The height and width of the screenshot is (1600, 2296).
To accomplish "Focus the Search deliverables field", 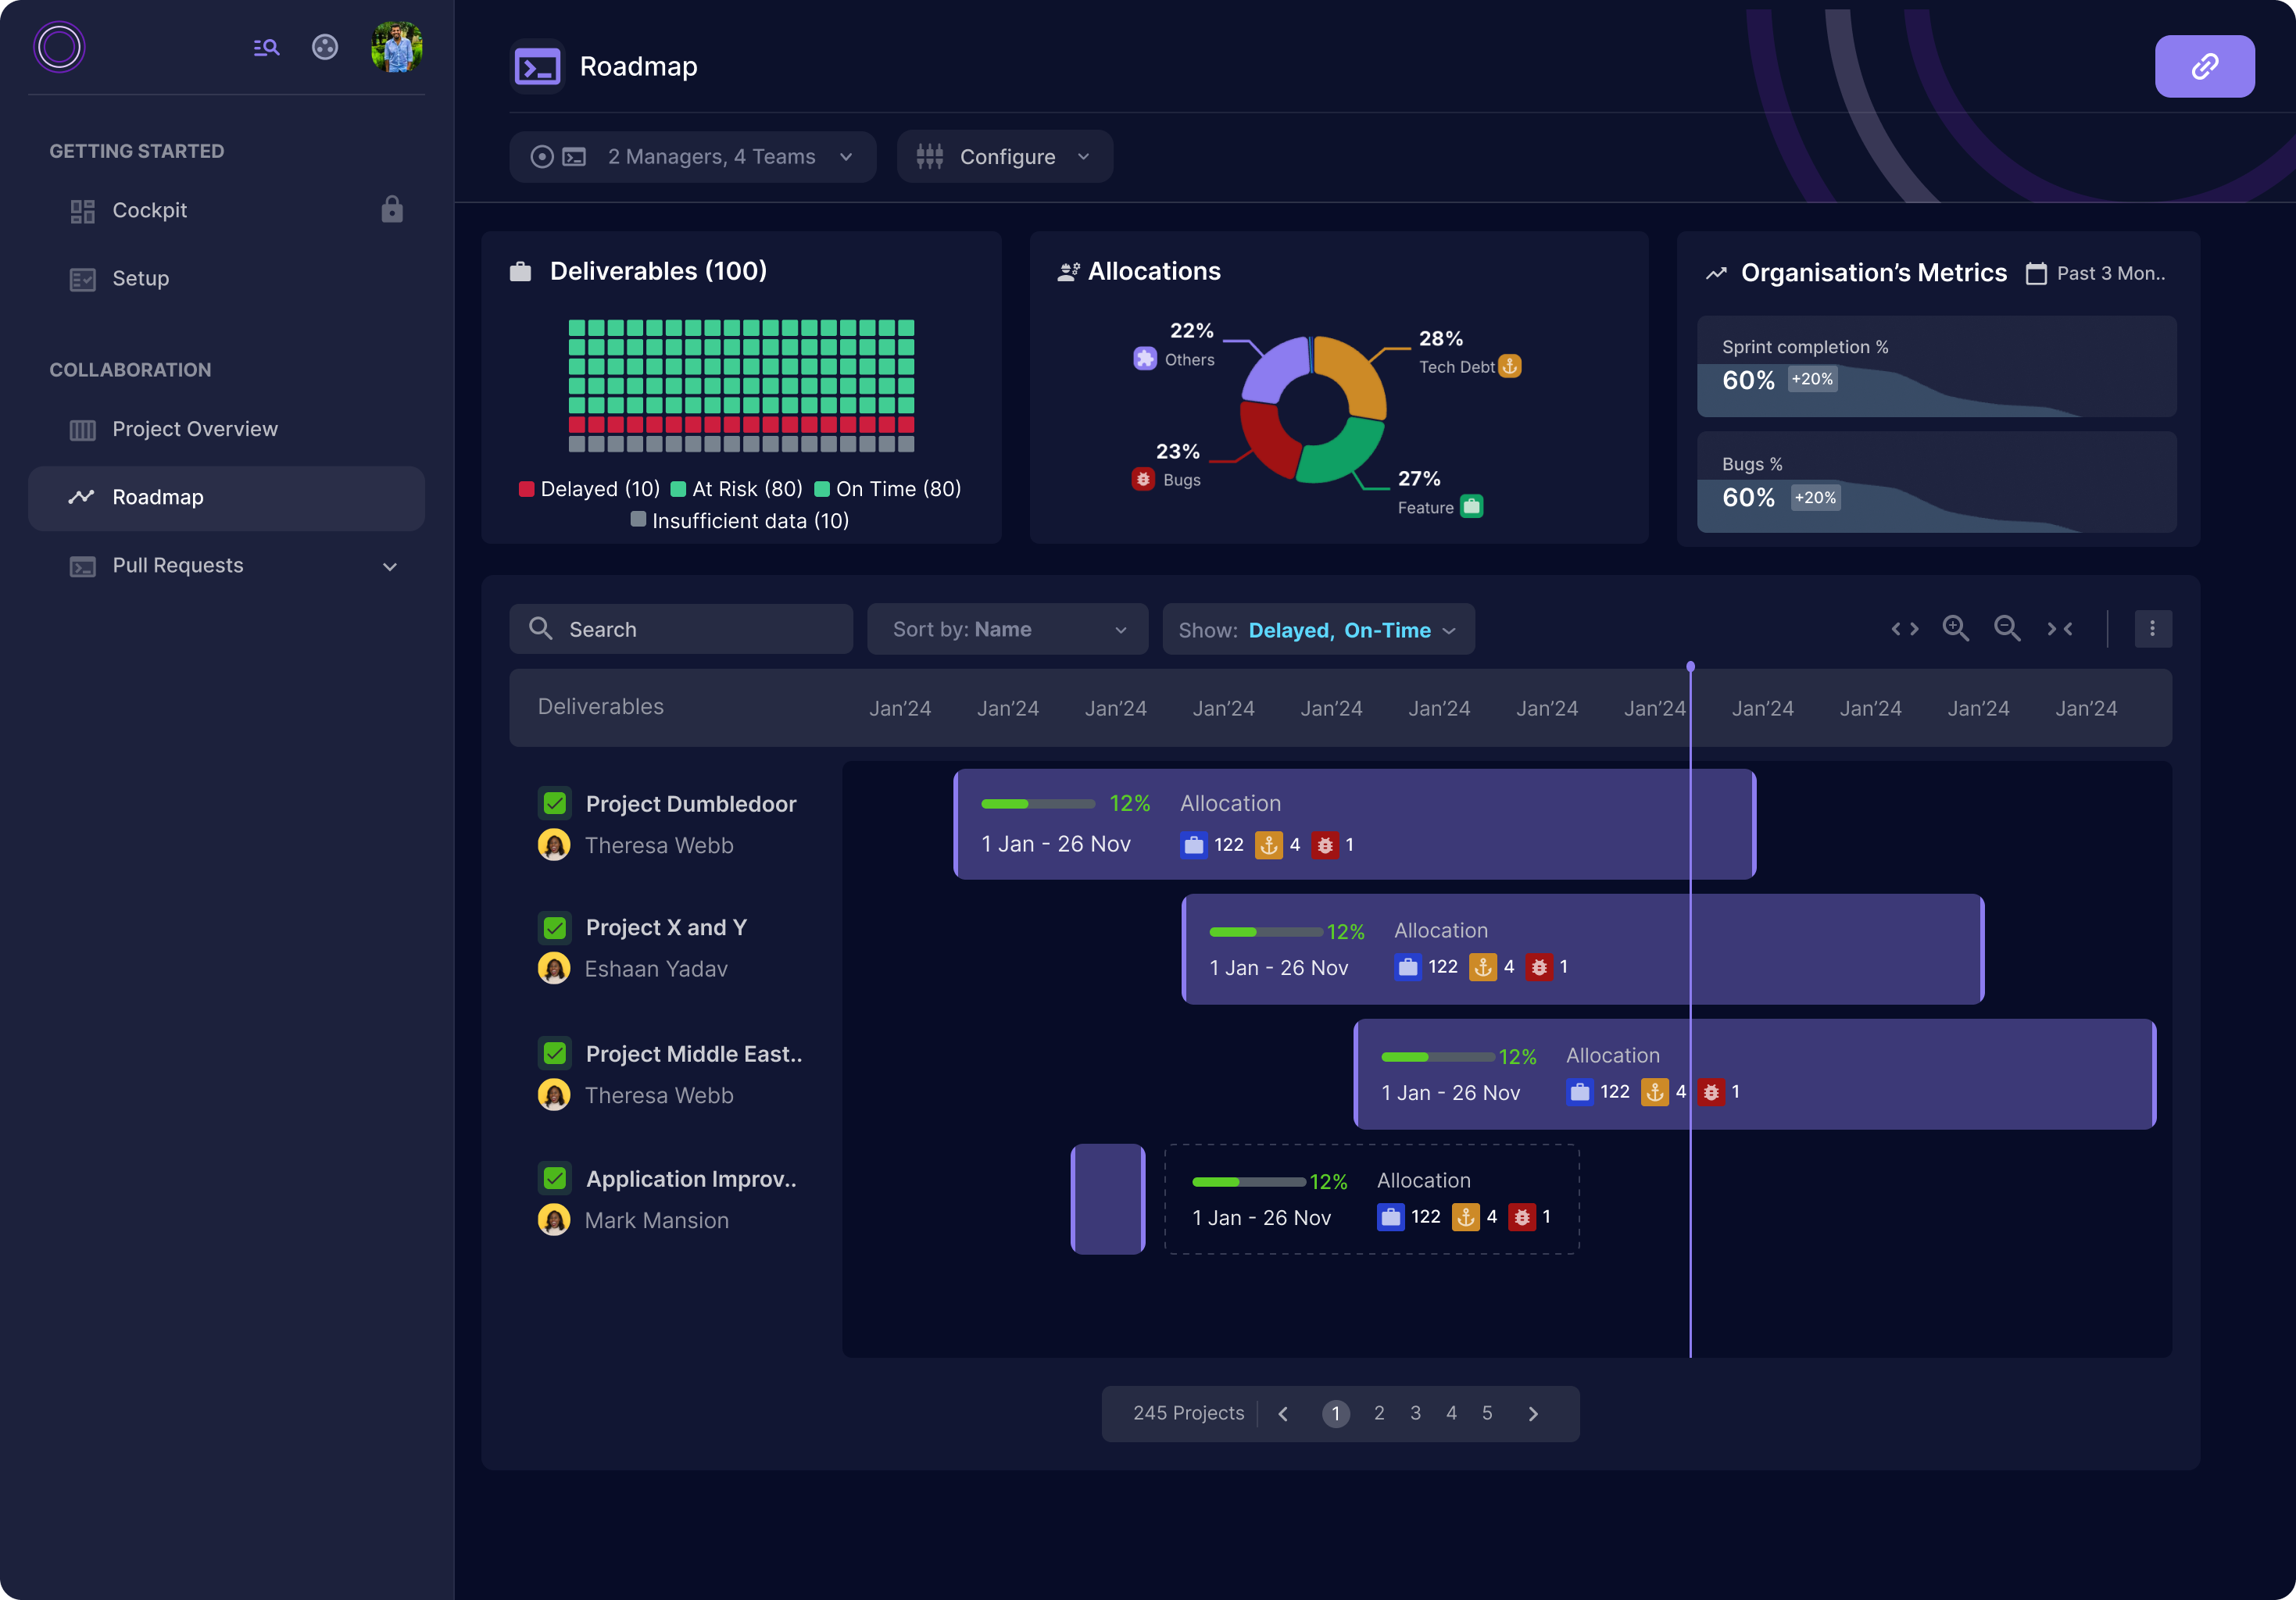I will point(682,629).
